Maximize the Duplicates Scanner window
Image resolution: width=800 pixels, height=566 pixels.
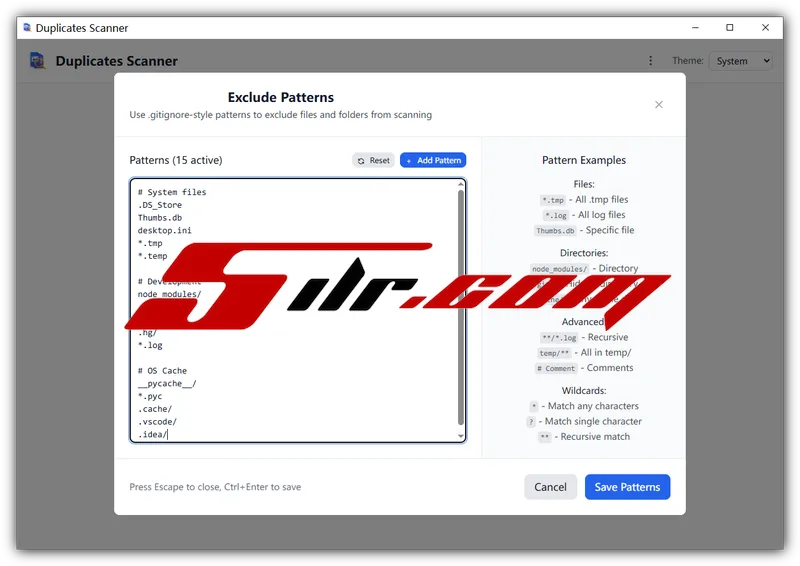pyautogui.click(x=730, y=28)
